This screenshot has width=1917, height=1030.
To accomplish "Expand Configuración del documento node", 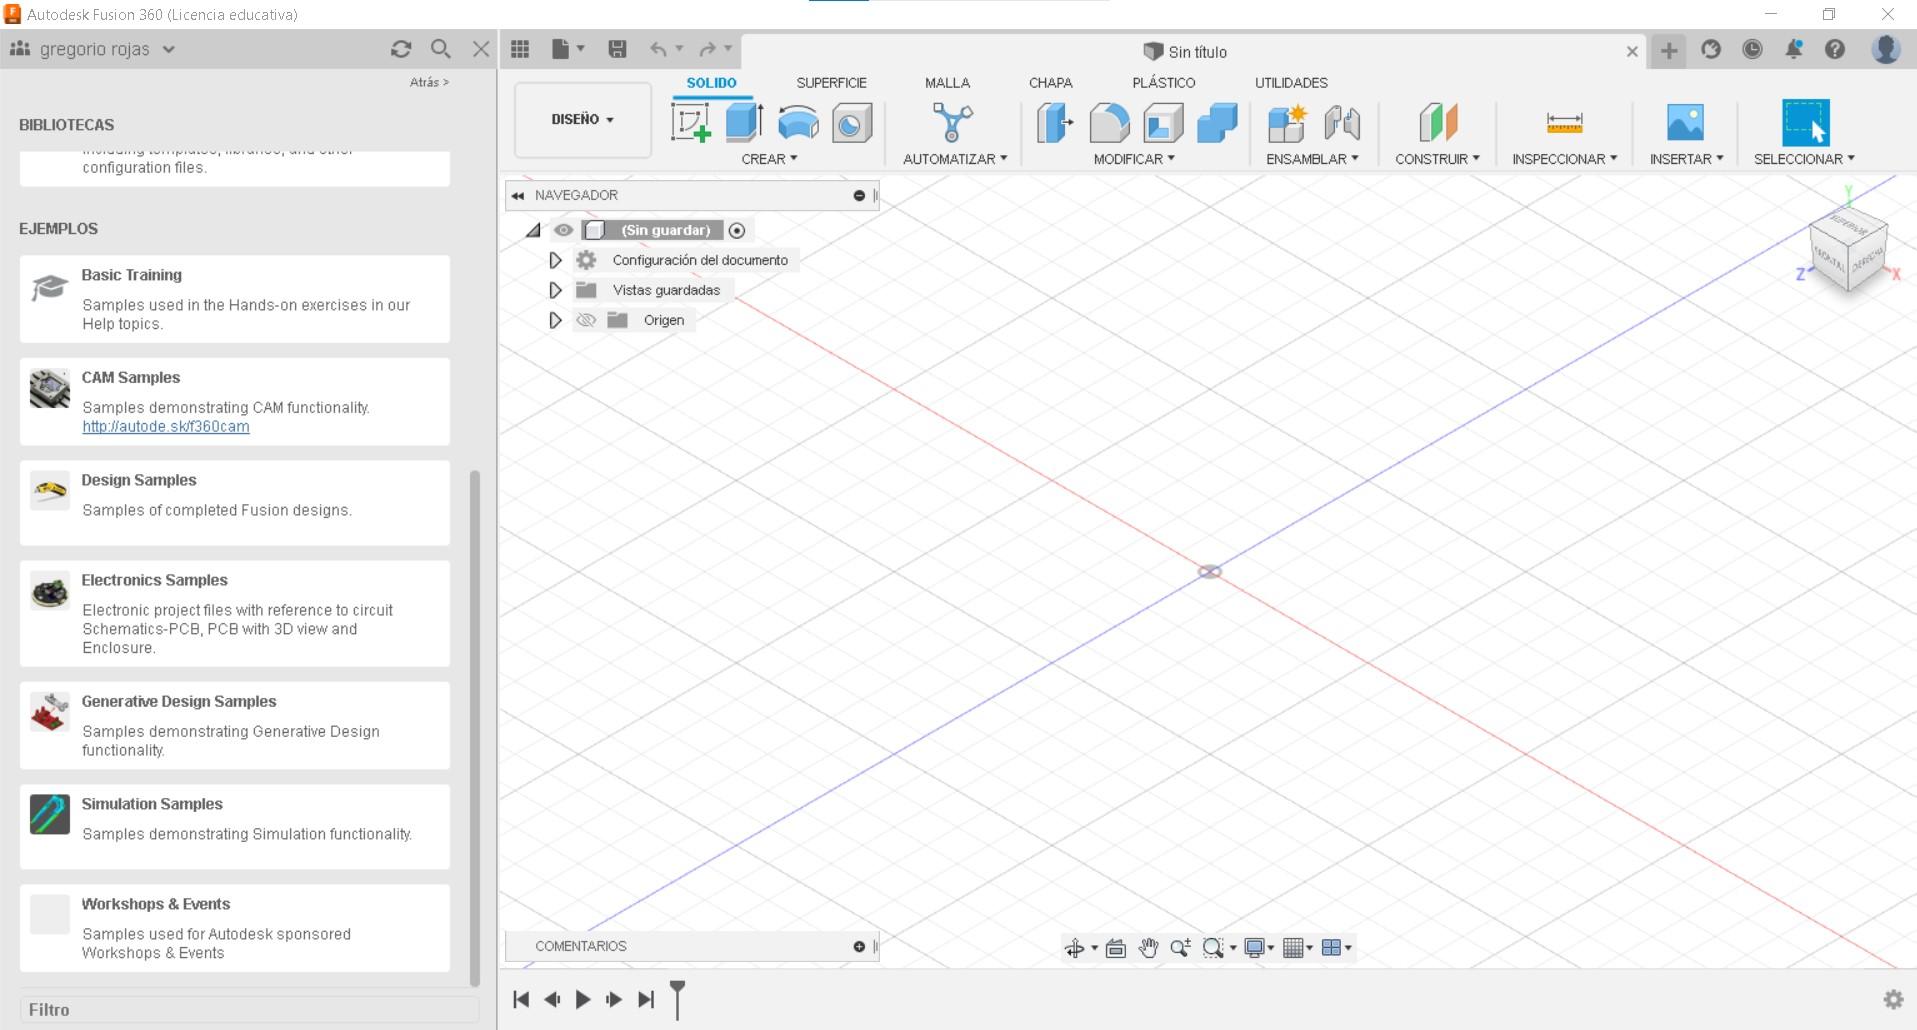I will 555,260.
